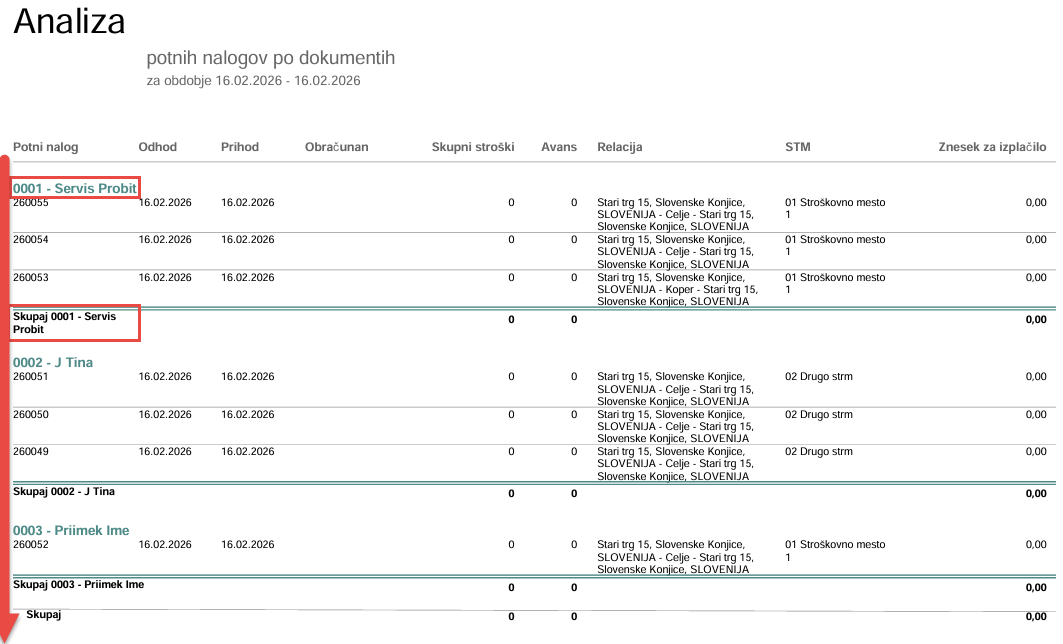Click the Potni nalog column header
This screenshot has width=1063, height=644.
(x=45, y=147)
